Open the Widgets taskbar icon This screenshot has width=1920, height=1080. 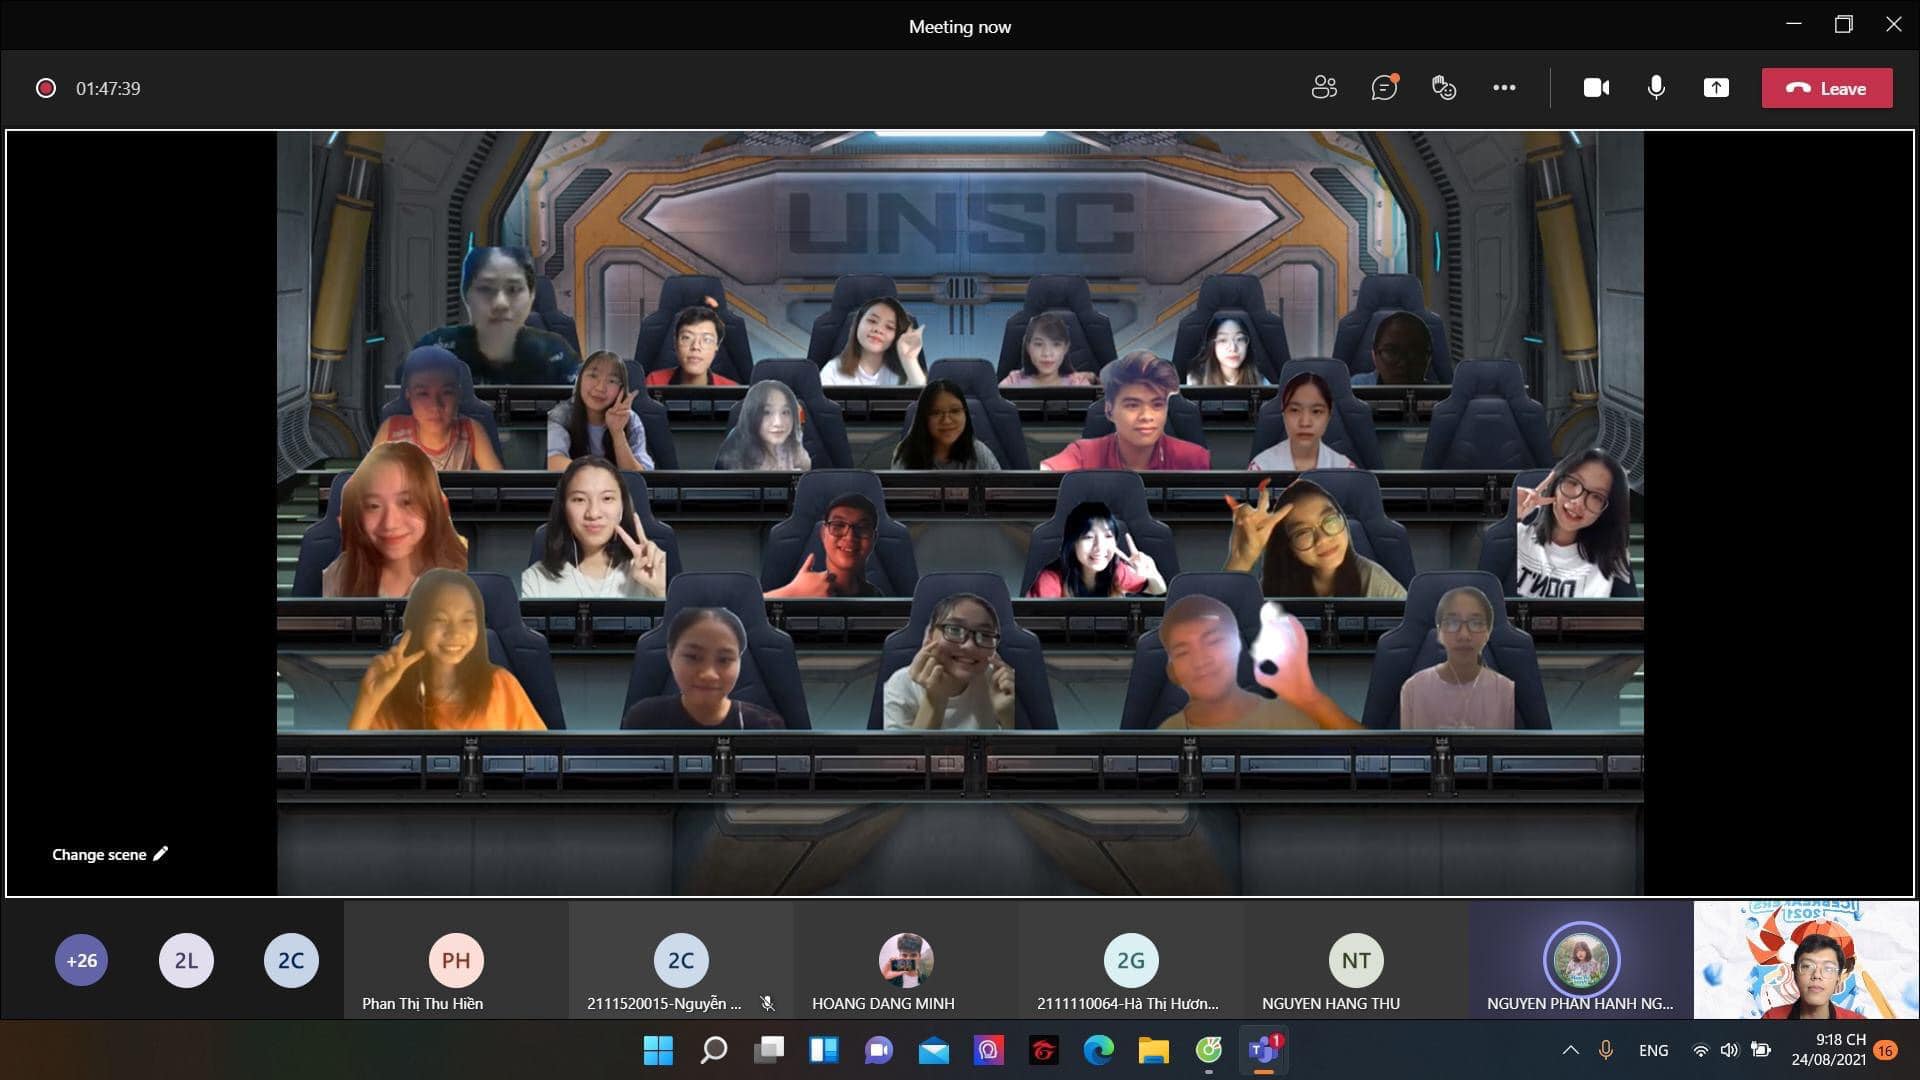point(824,1050)
